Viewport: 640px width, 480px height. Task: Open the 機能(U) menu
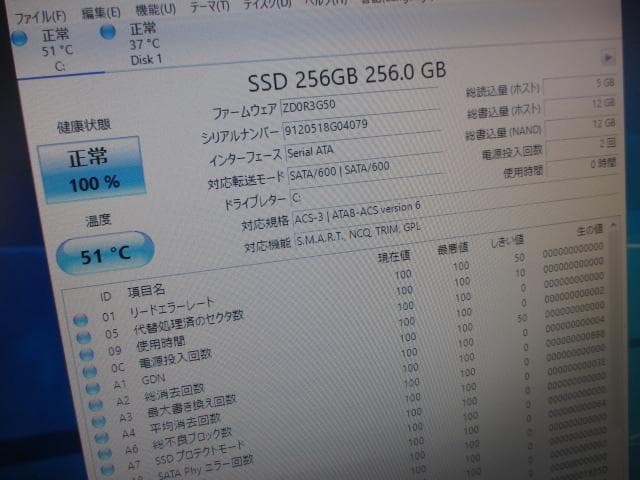pos(156,9)
